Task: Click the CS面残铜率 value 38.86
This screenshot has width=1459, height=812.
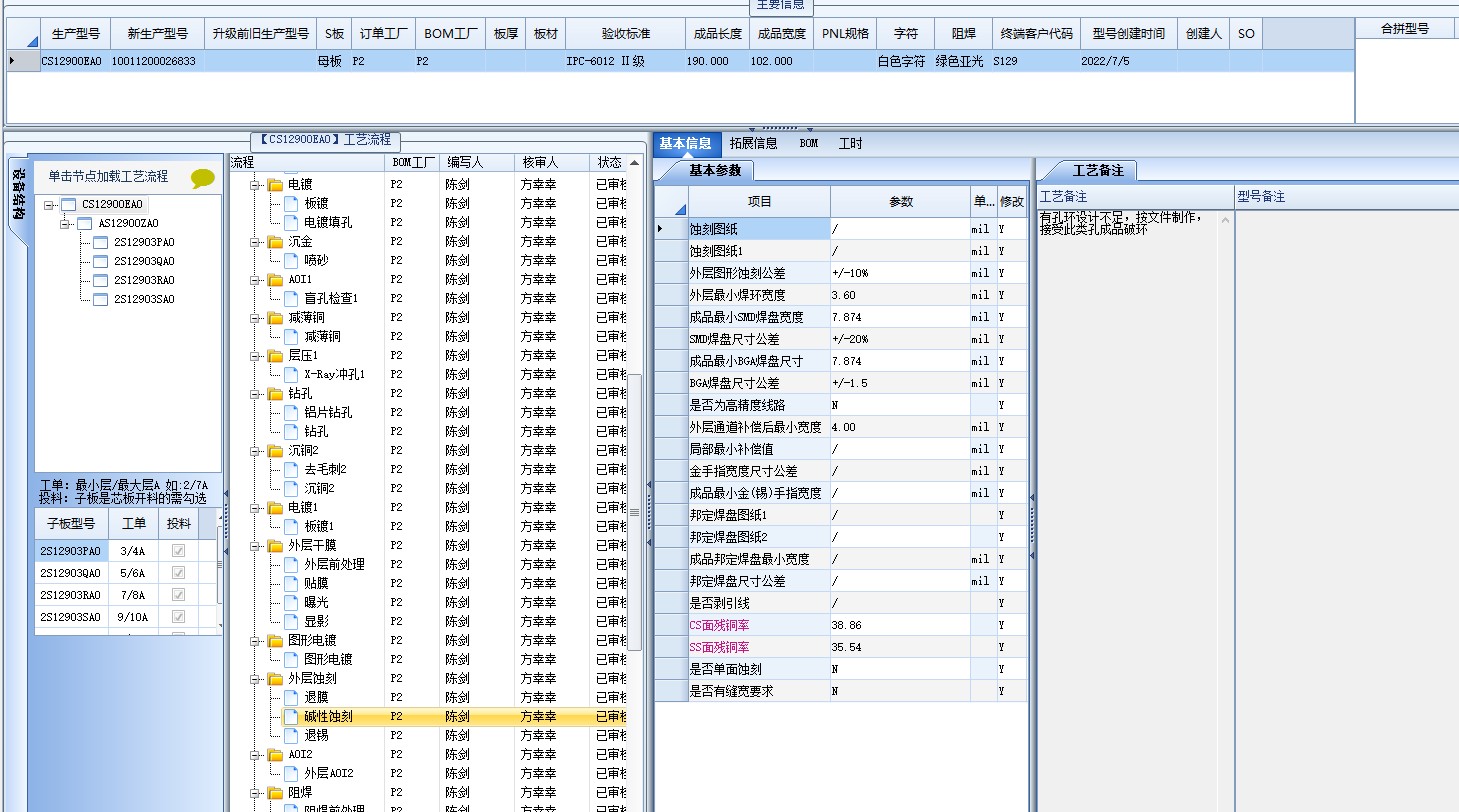Action: pos(900,625)
